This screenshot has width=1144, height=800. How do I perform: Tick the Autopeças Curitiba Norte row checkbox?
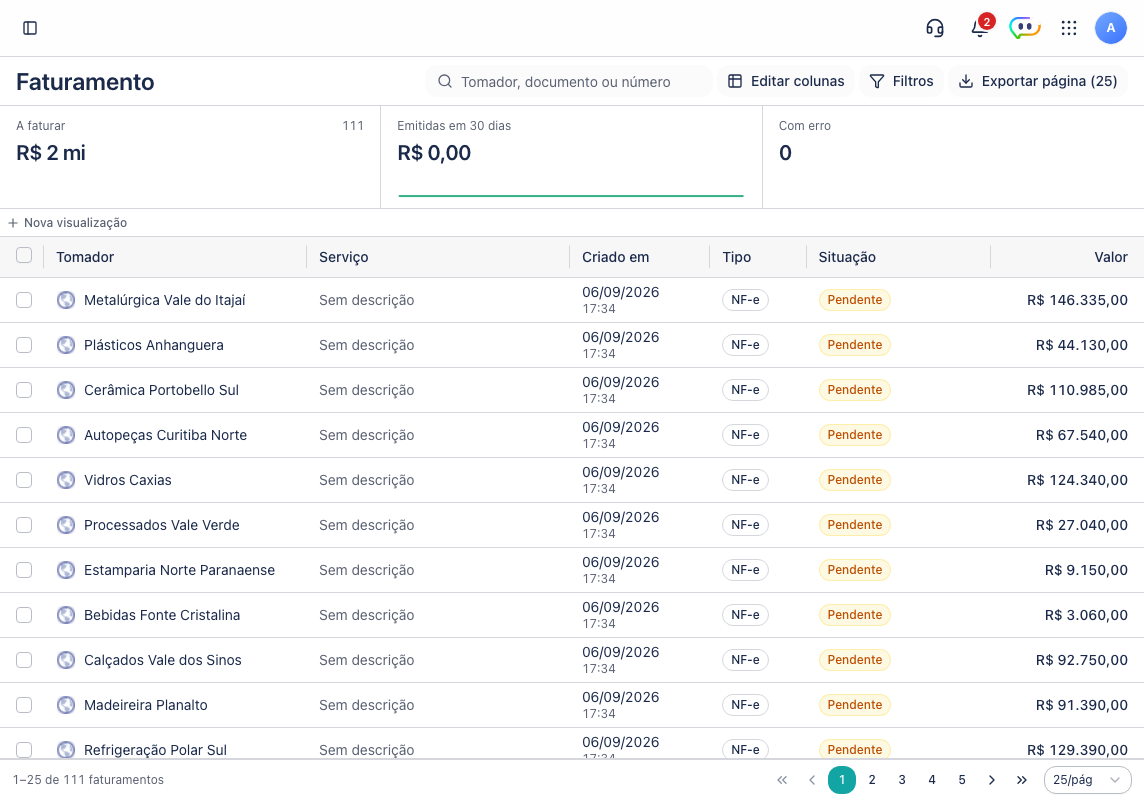pyautogui.click(x=24, y=435)
